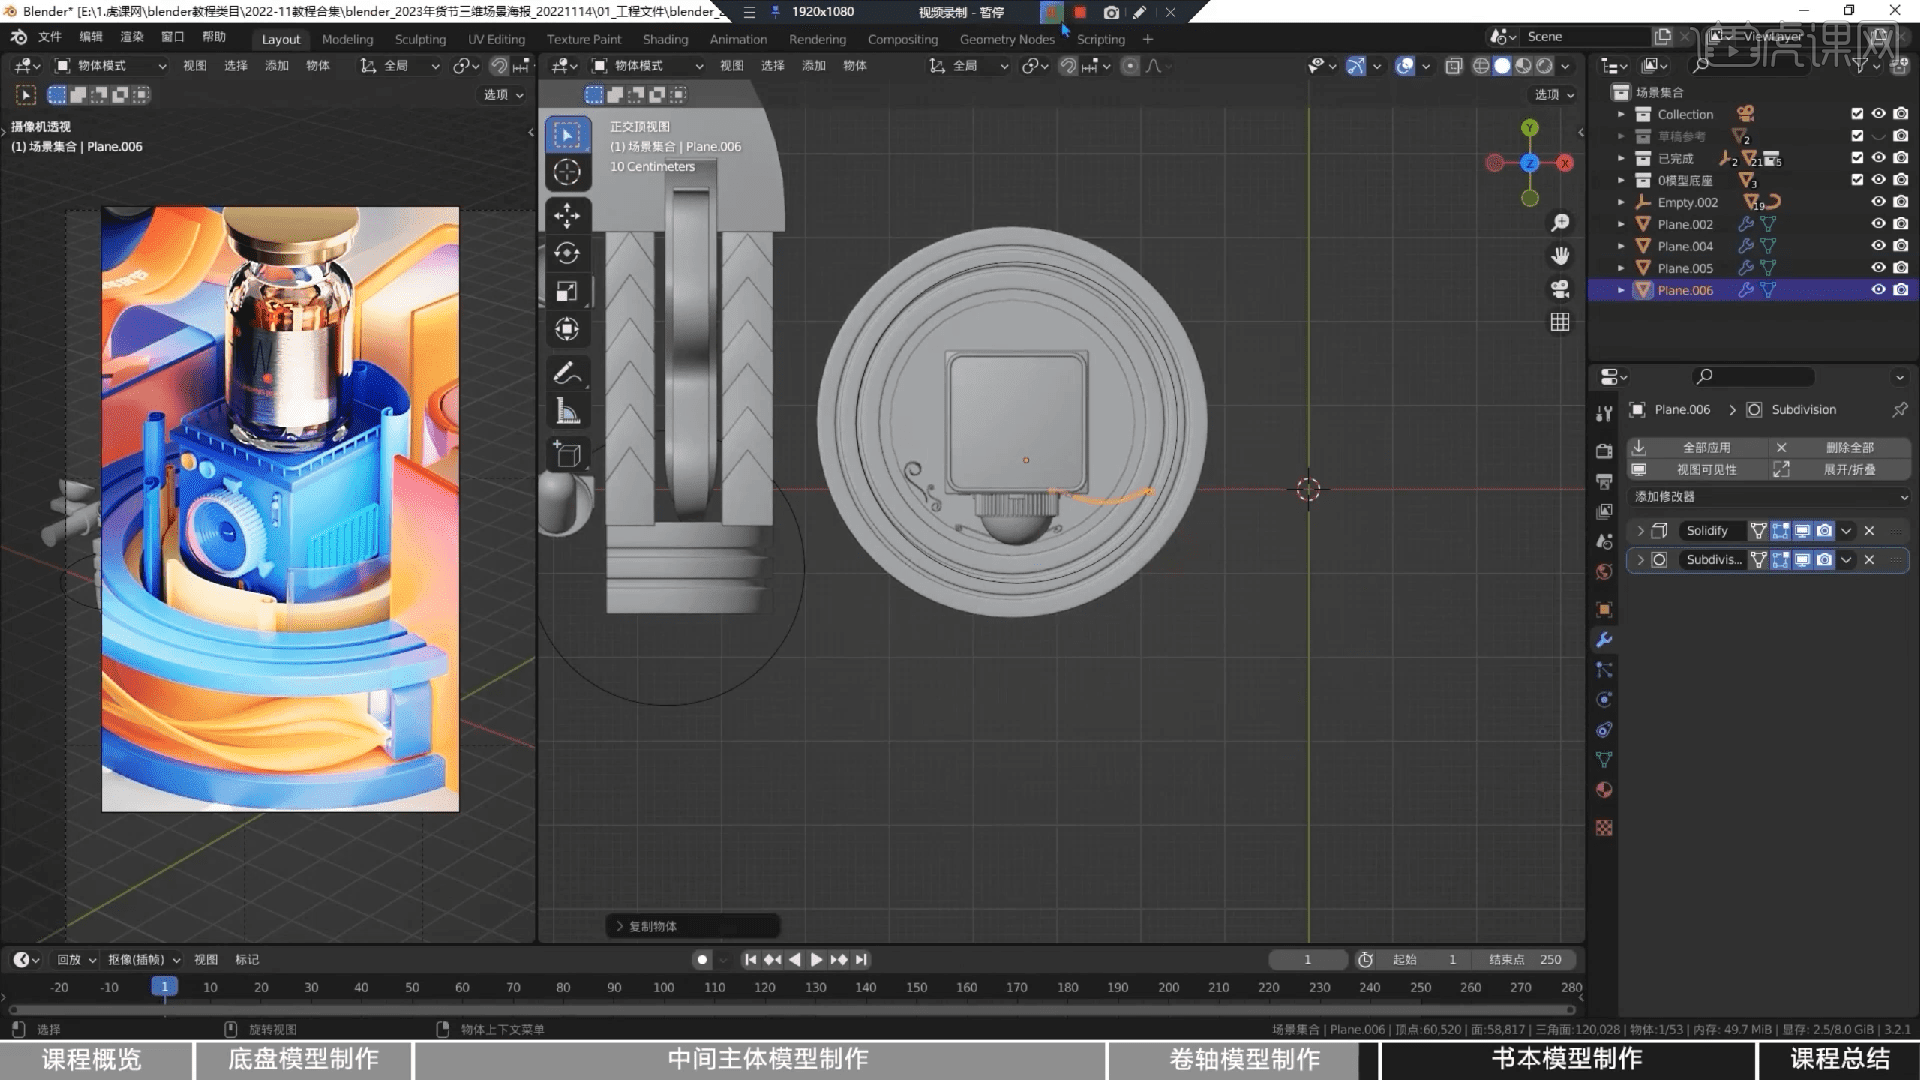
Task: Click the Blender logo menu icon
Action: click(x=19, y=37)
